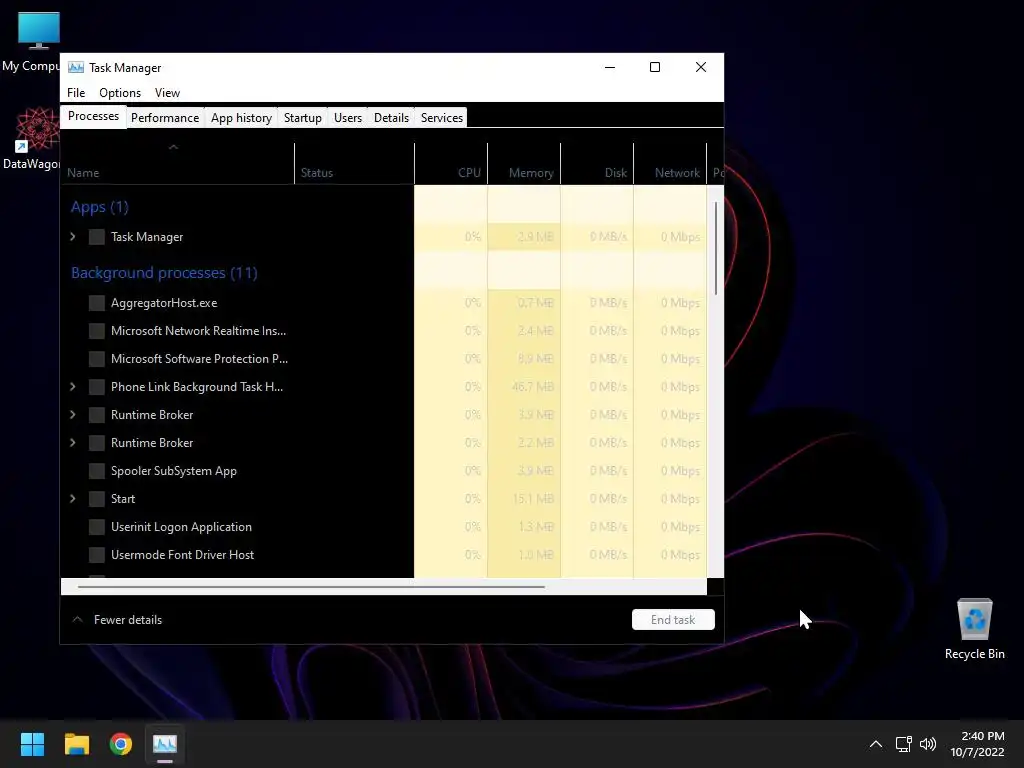This screenshot has width=1024, height=768.
Task: Collapse view with Fewer details
Action: 117,620
